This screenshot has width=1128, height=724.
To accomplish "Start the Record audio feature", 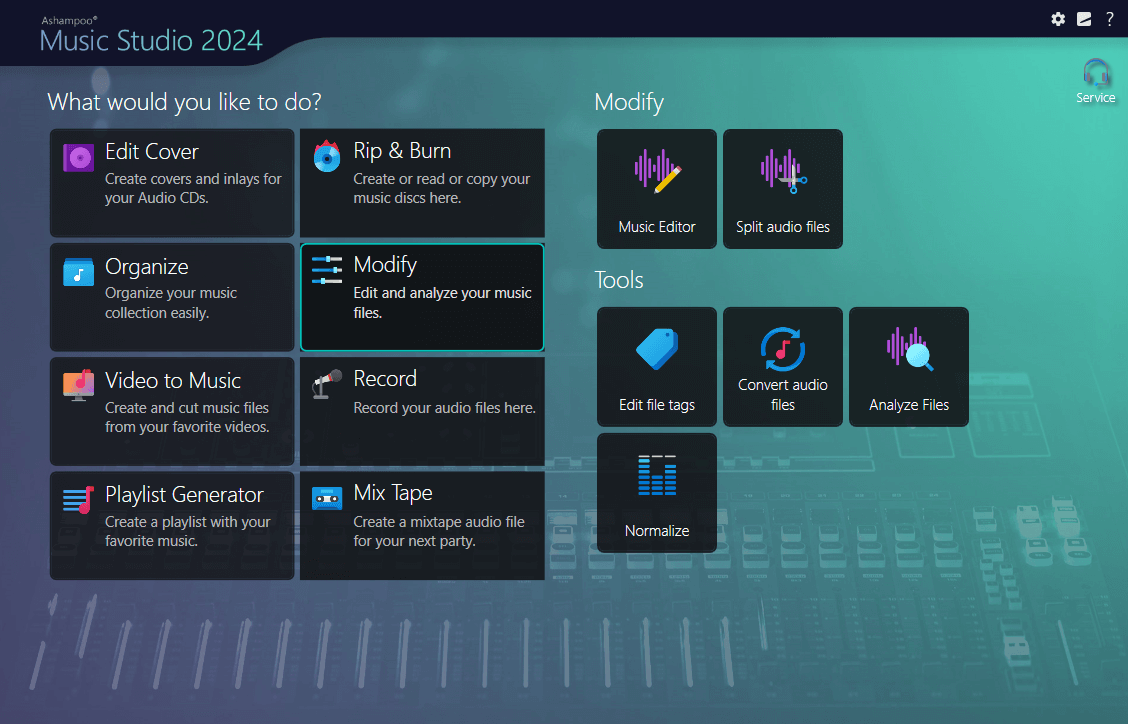I will click(421, 411).
